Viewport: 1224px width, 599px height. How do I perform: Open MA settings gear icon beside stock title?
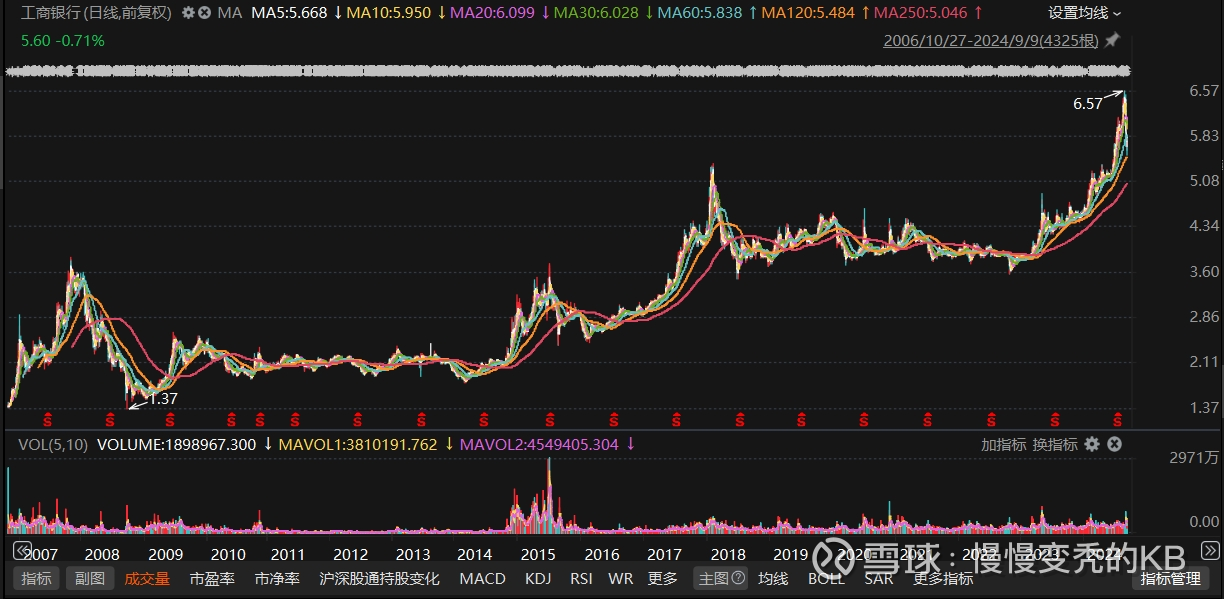[188, 13]
